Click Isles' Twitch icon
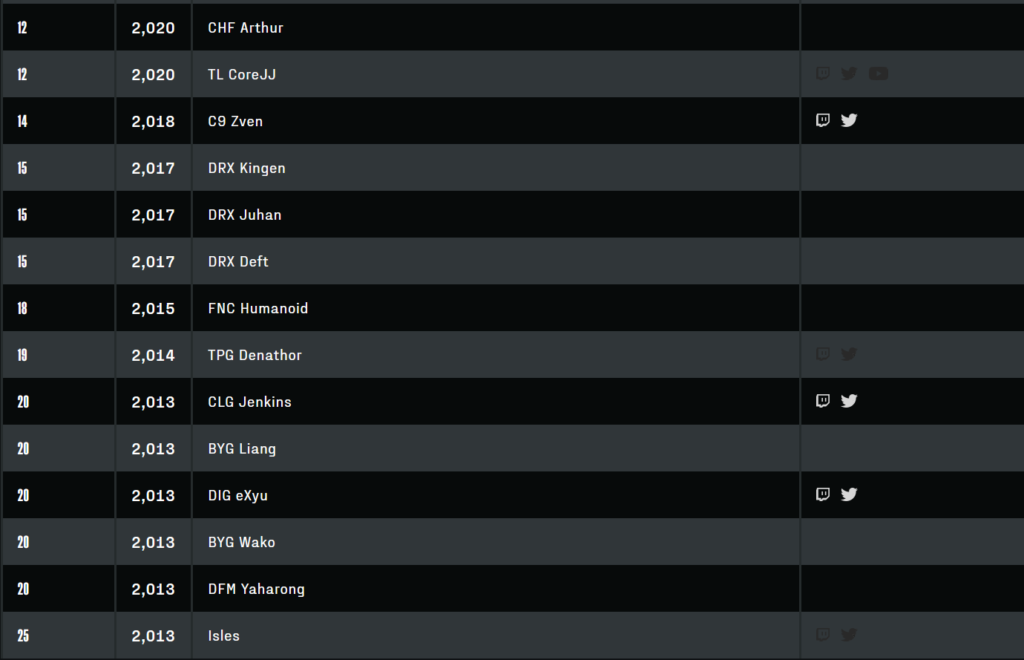This screenshot has width=1024, height=660. (823, 635)
